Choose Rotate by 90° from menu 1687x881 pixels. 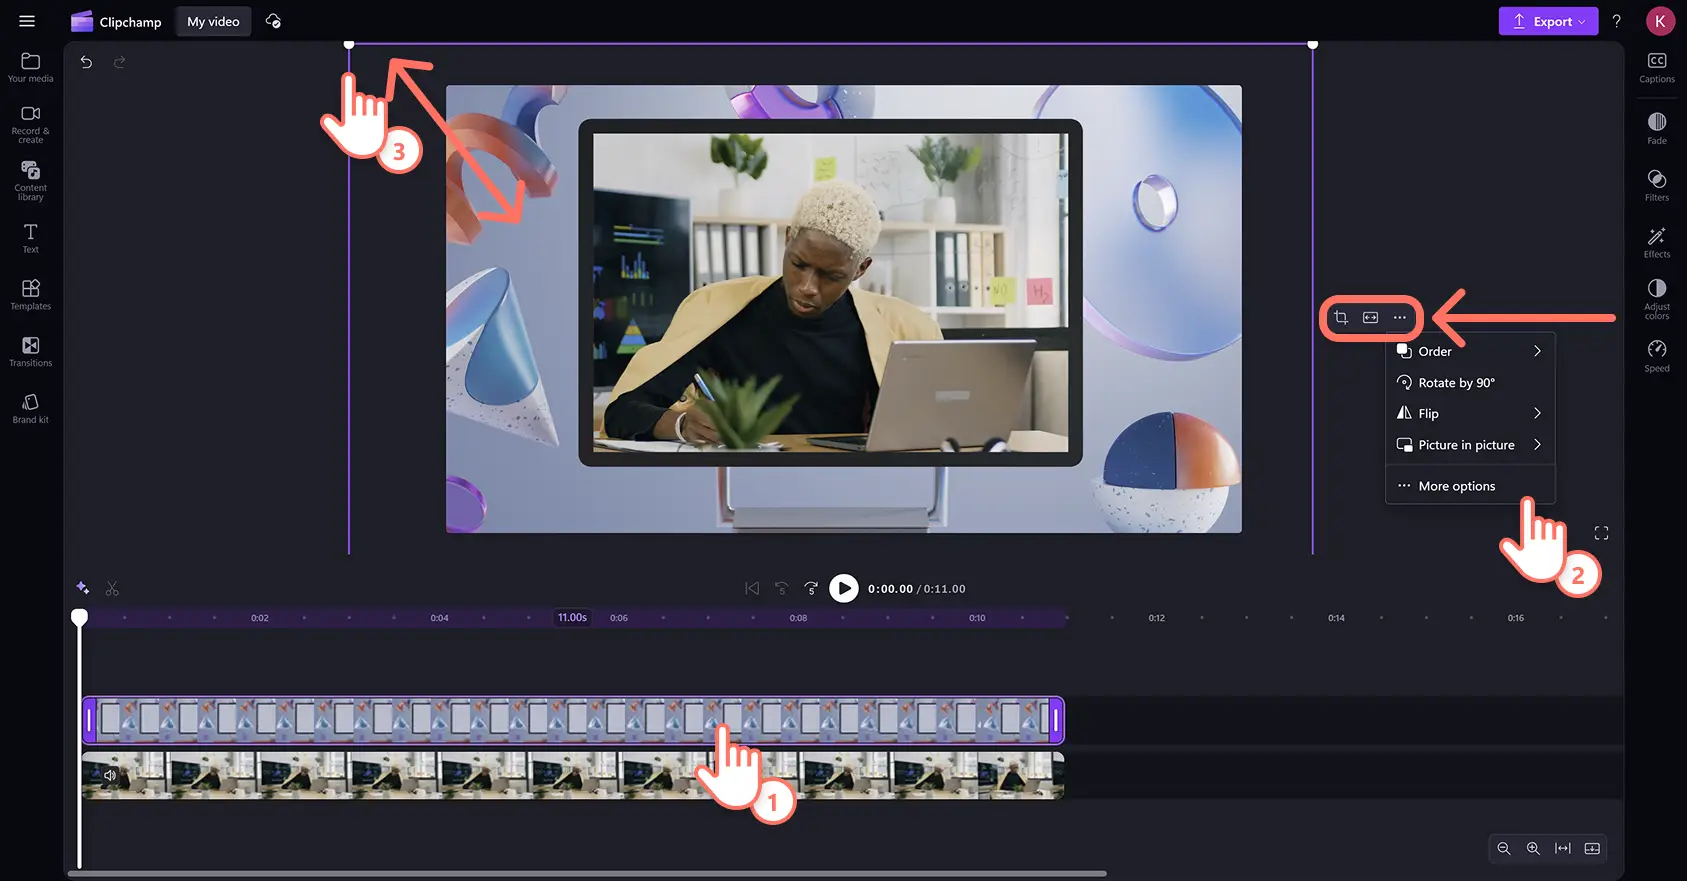pos(1456,383)
